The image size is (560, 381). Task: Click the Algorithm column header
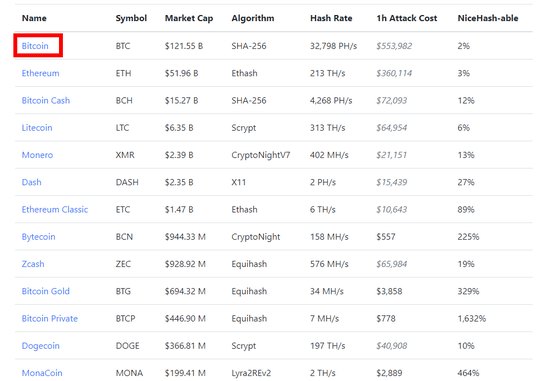click(x=253, y=18)
